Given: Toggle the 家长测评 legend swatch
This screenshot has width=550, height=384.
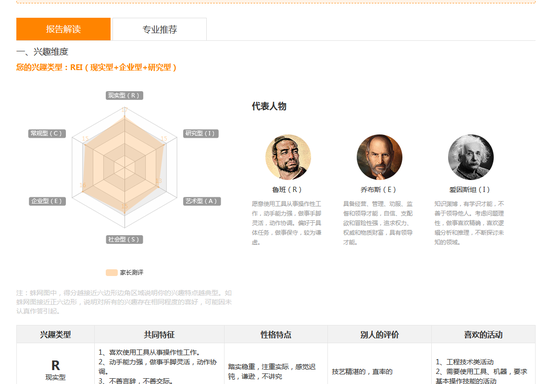Looking at the screenshot, I should point(112,272).
